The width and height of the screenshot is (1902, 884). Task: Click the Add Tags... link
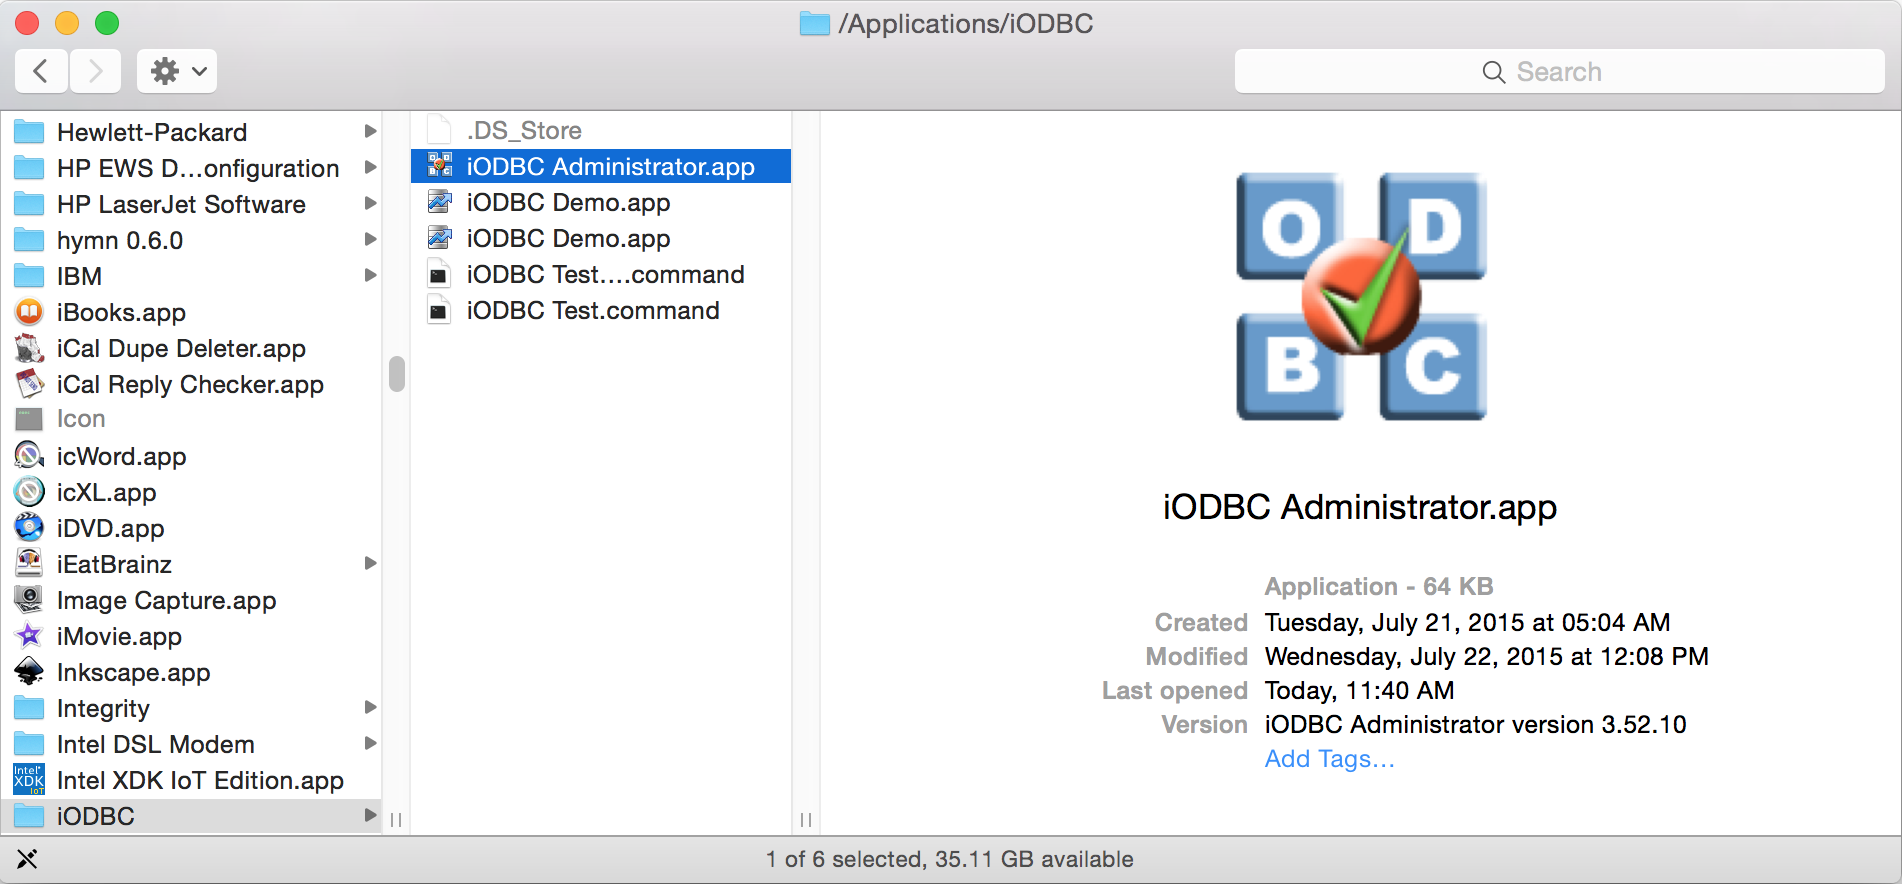pyautogui.click(x=1329, y=759)
